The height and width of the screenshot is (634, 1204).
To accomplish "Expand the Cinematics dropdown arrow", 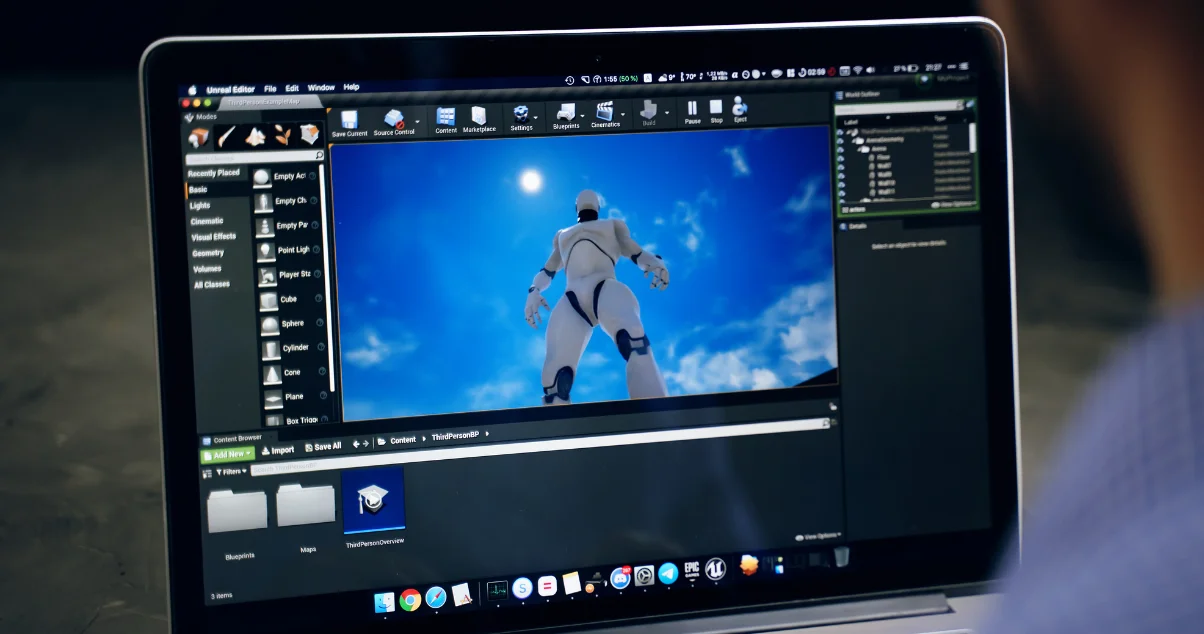I will pos(624,113).
